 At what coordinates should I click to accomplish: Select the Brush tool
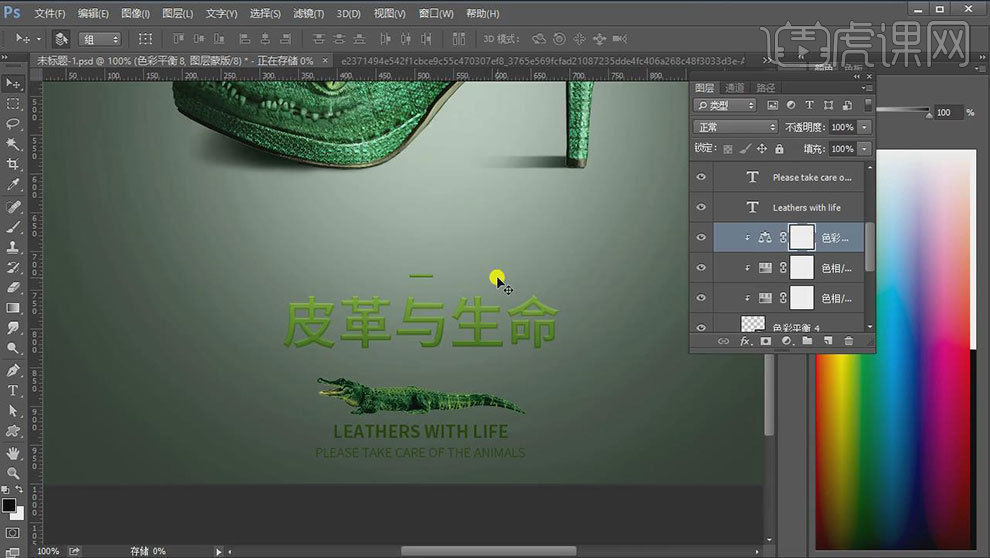[x=13, y=227]
